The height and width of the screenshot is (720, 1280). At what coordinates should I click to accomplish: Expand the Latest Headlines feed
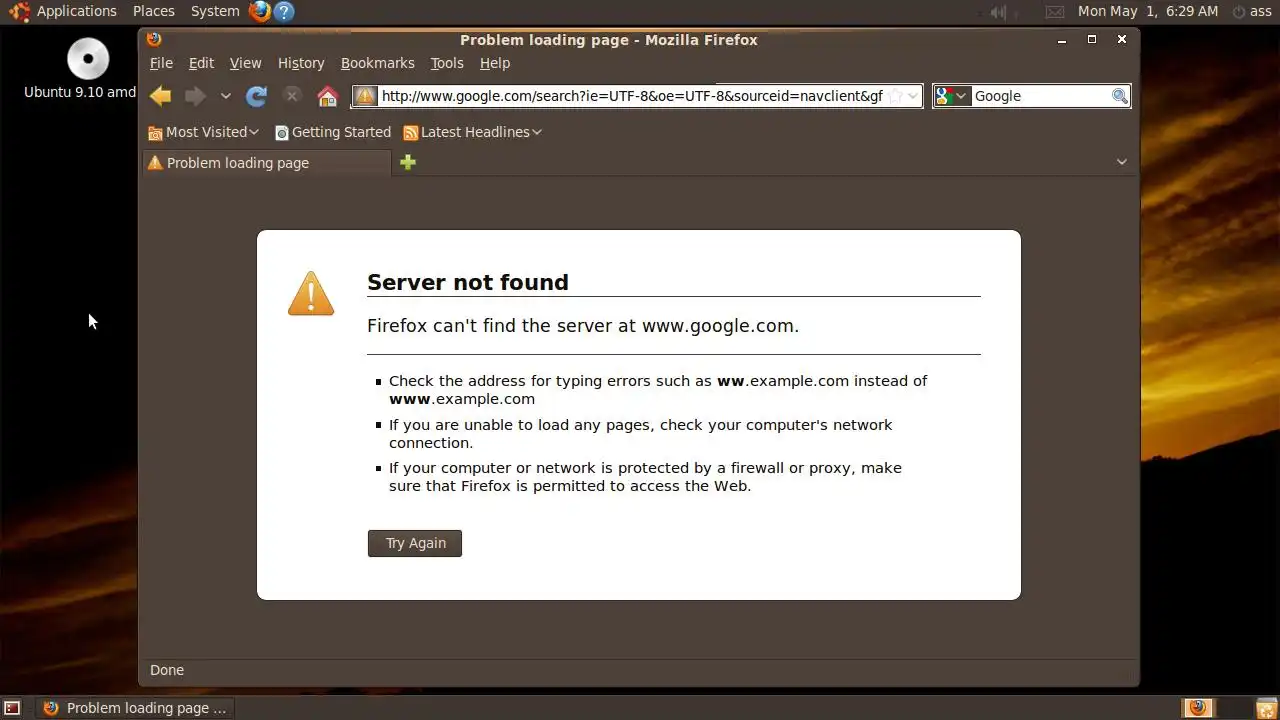(x=472, y=132)
